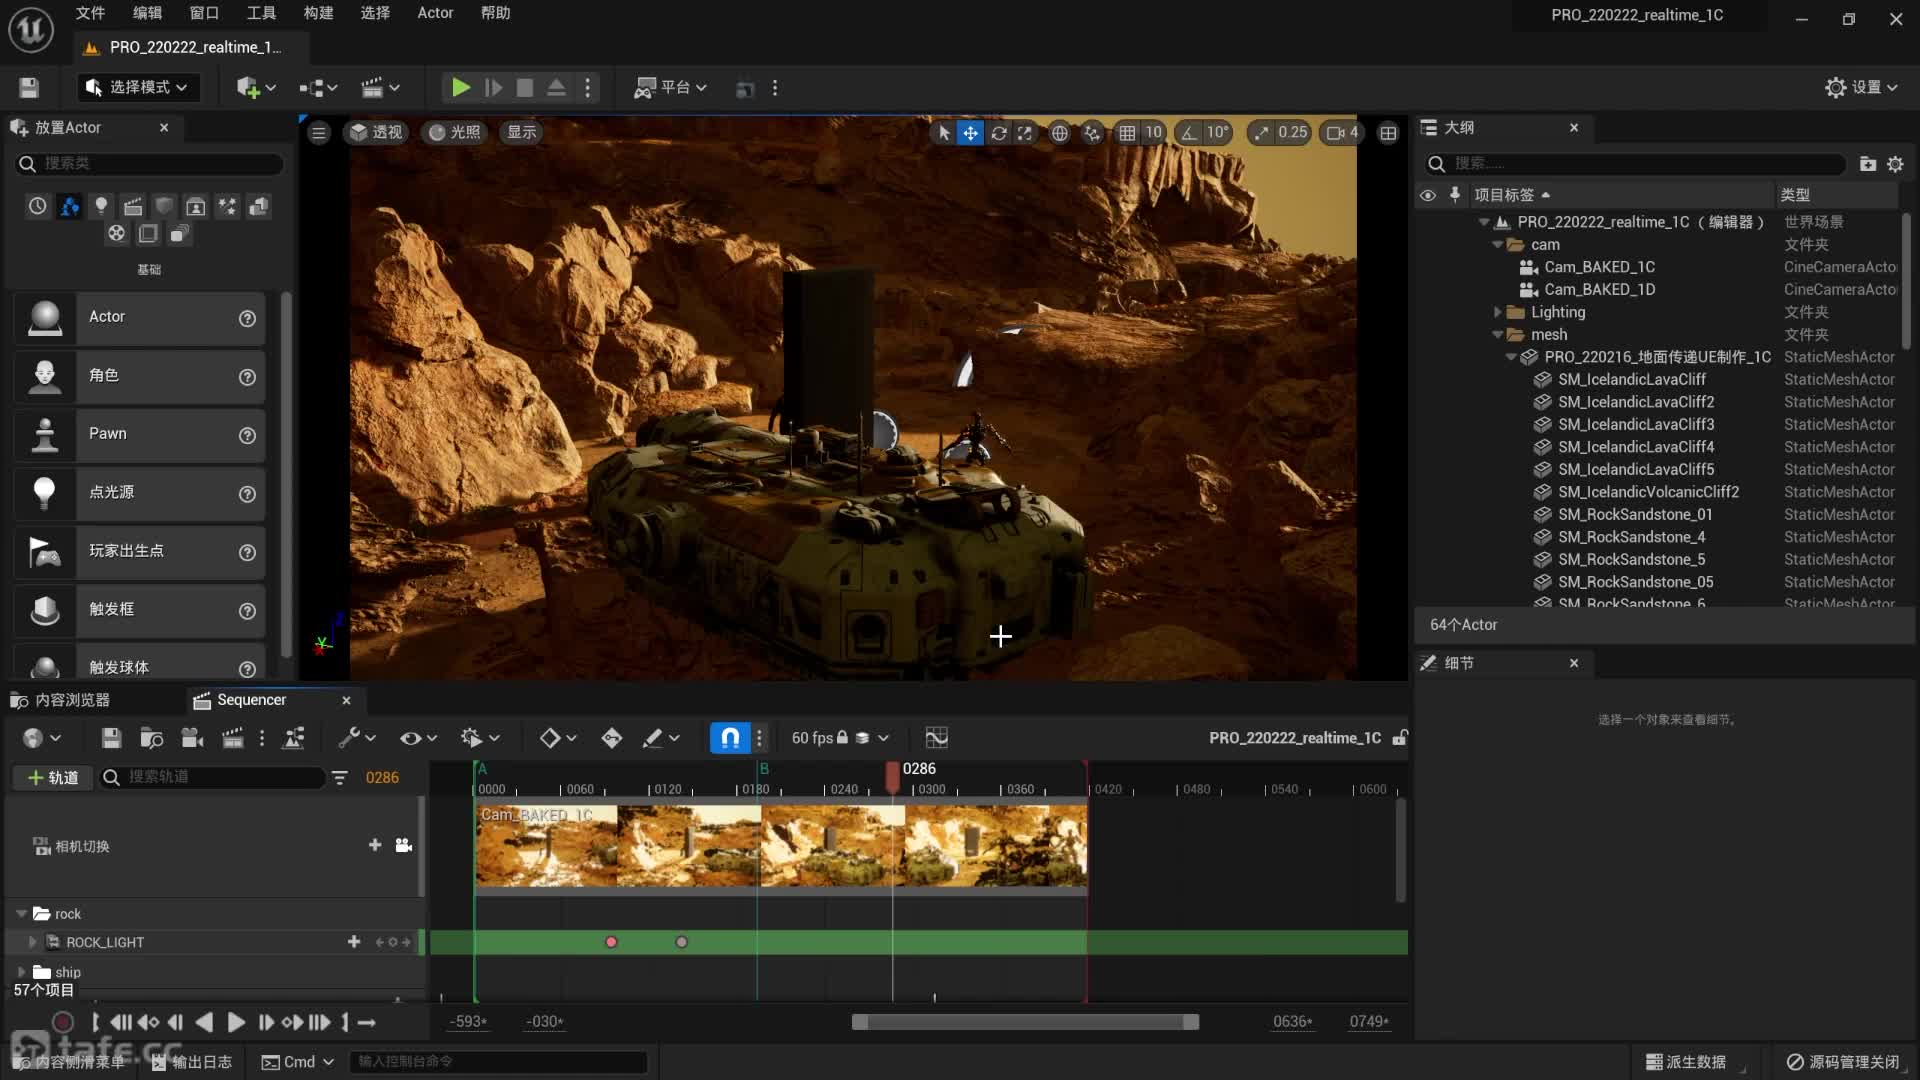
Task: Toggle sequence lock icon next to sequence name
Action: click(1400, 738)
